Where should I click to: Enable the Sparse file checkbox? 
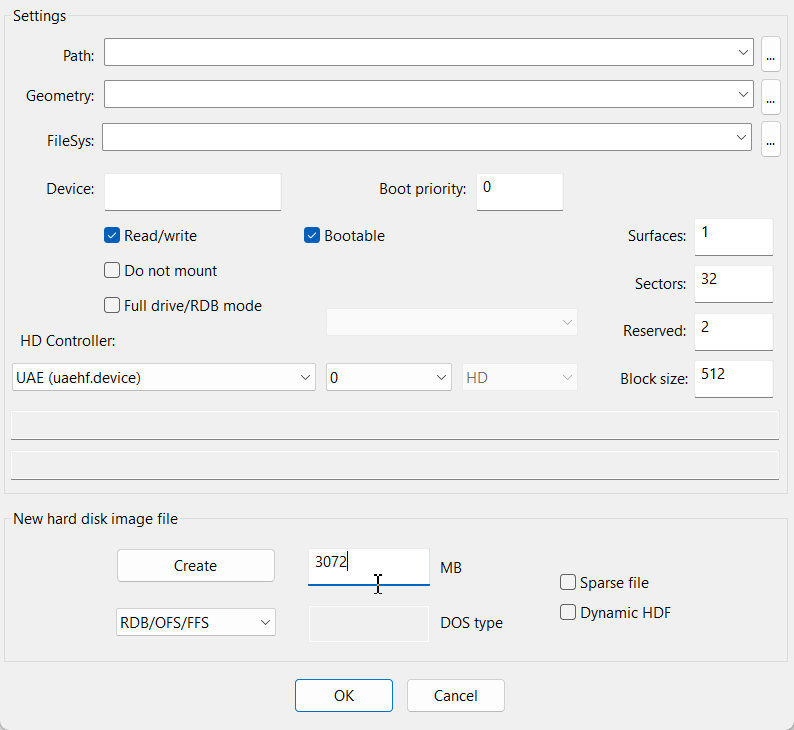[x=568, y=582]
